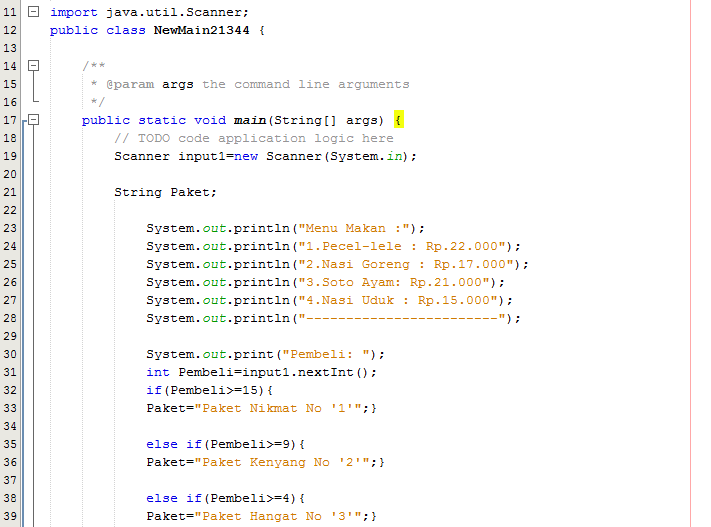Click the 'Scanner input1=new Scanner(System.in);' line

point(265,156)
